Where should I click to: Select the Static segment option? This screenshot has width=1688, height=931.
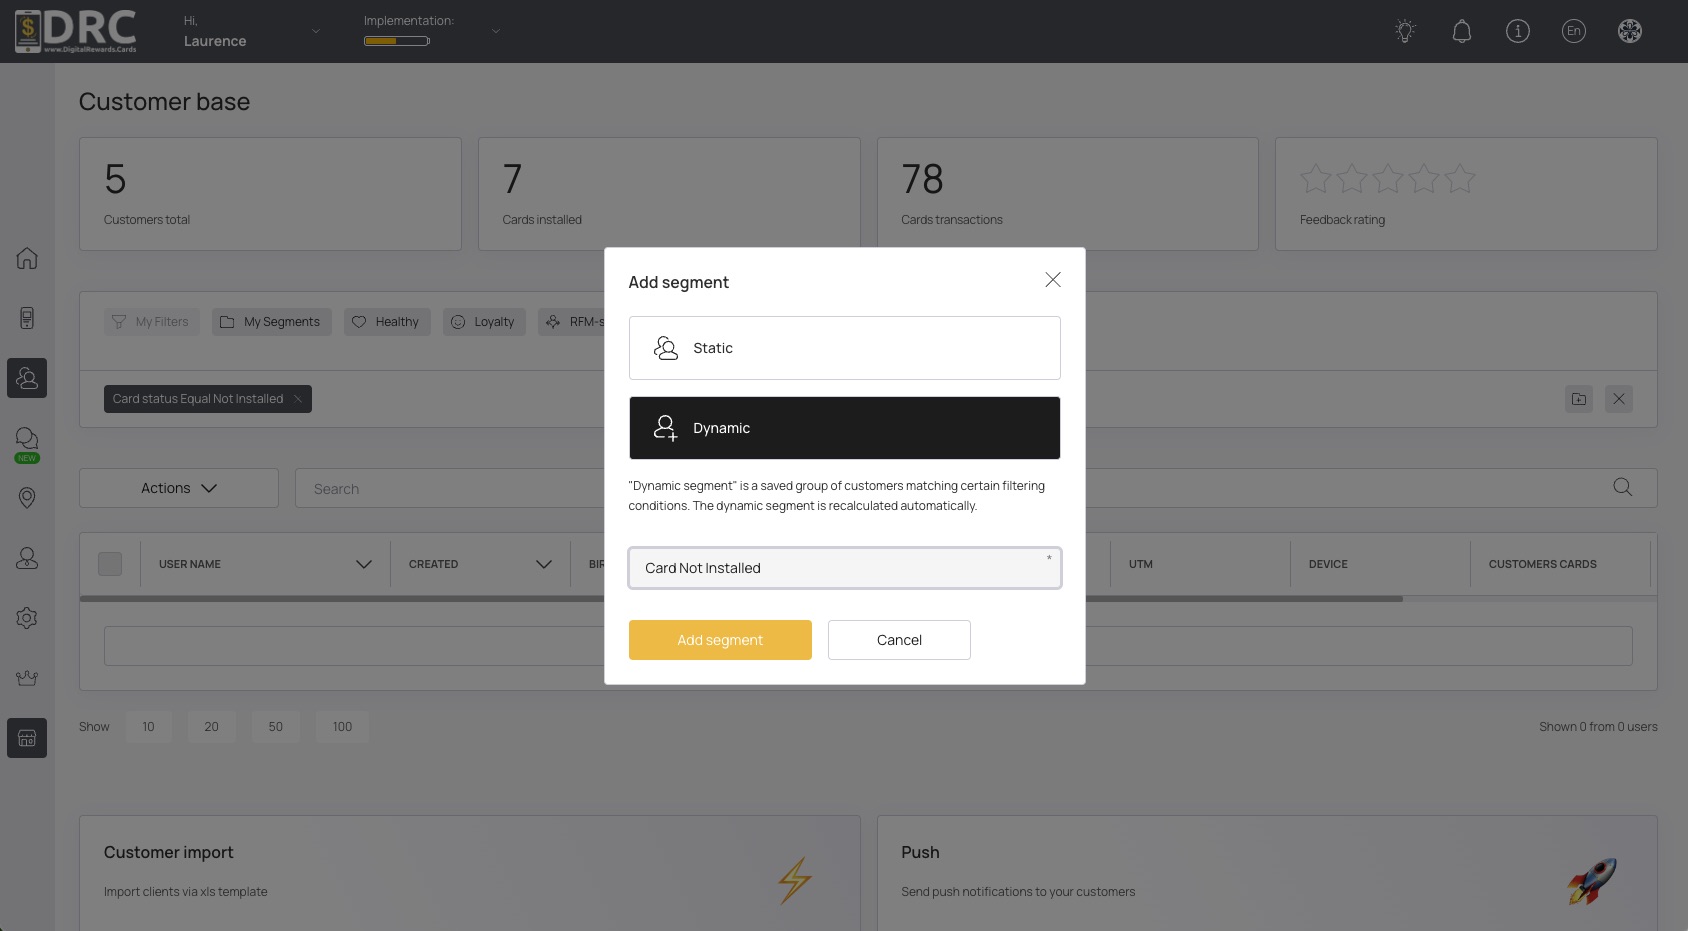[844, 348]
